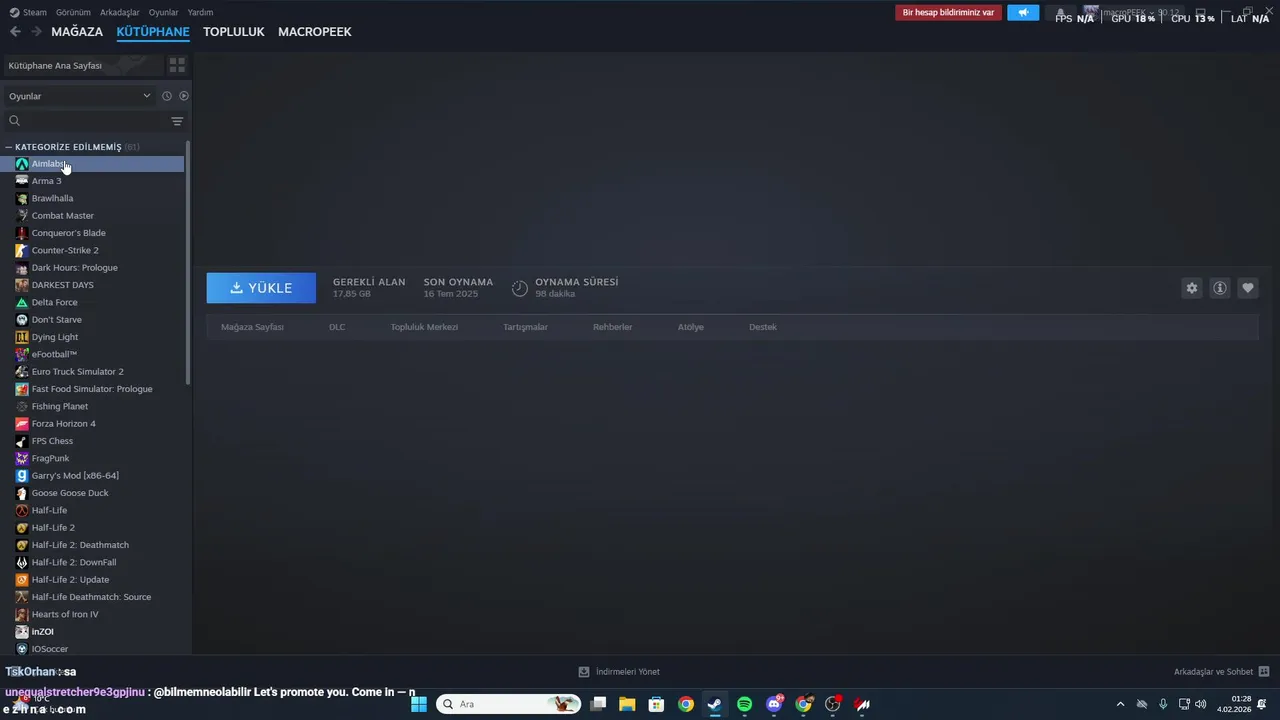Image resolution: width=1280 pixels, height=720 pixels.
Task: Open the Topluluk Merkezi link
Action: [x=424, y=327]
